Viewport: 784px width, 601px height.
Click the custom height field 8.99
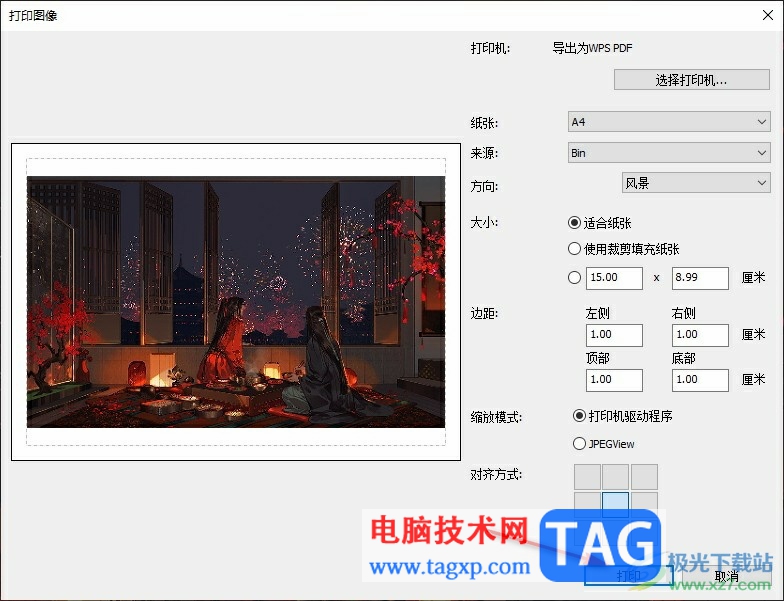click(700, 278)
